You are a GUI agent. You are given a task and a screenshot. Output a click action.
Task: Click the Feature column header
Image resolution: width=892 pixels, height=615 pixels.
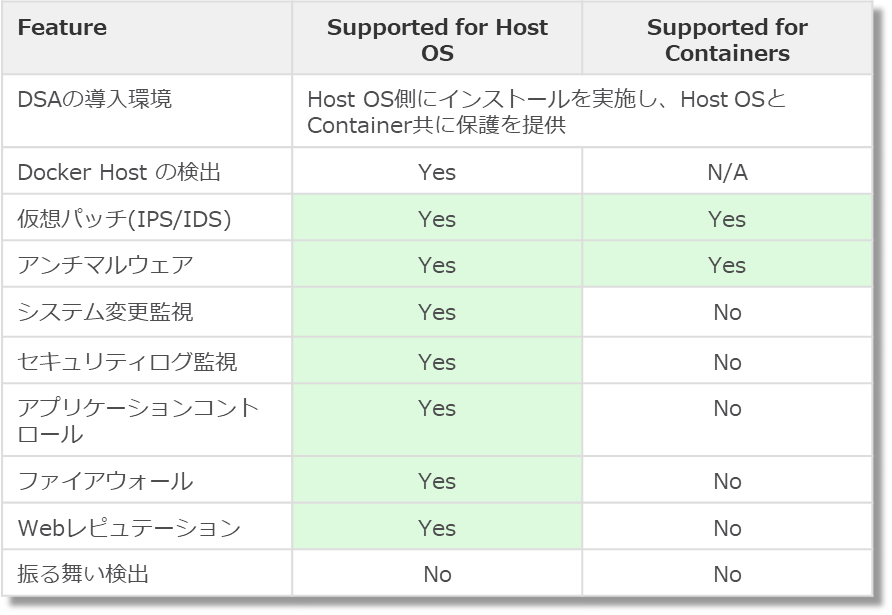62,28
